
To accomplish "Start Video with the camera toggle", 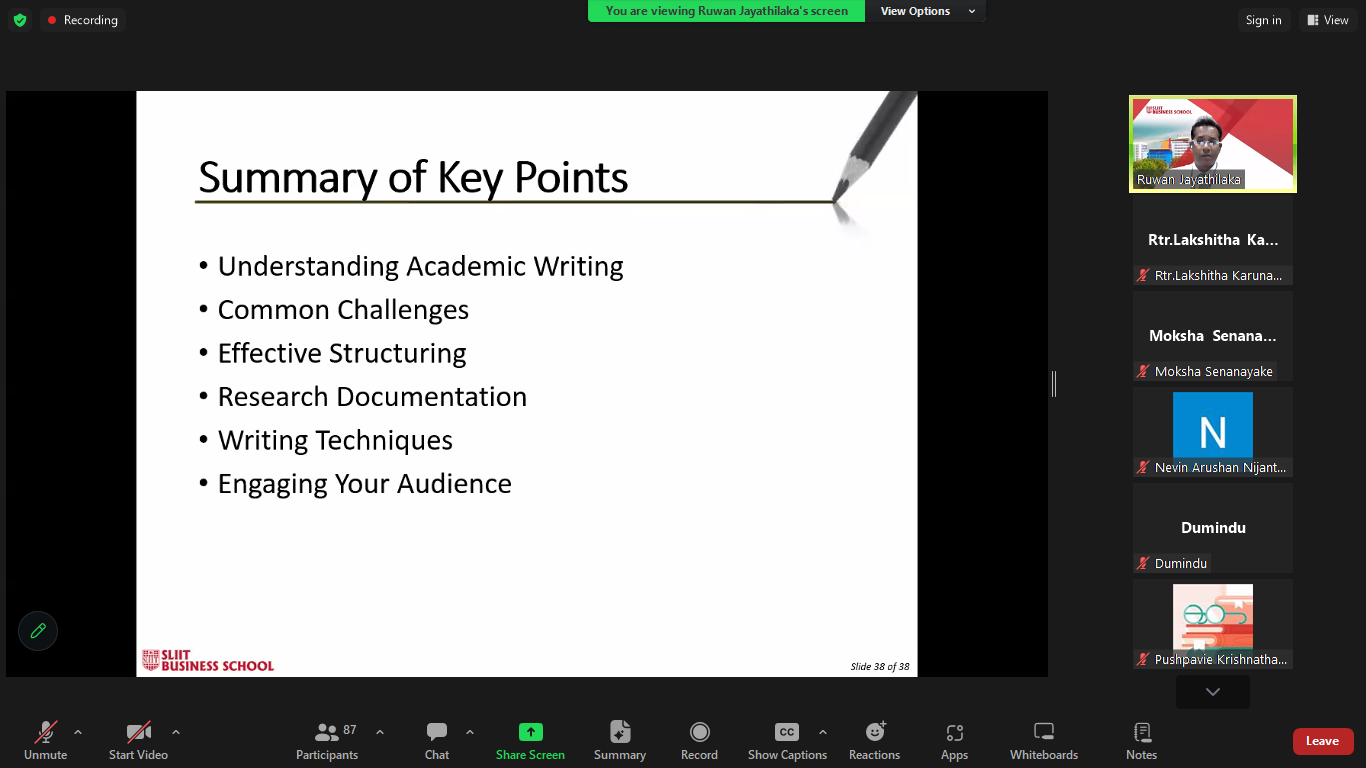I will [138, 741].
